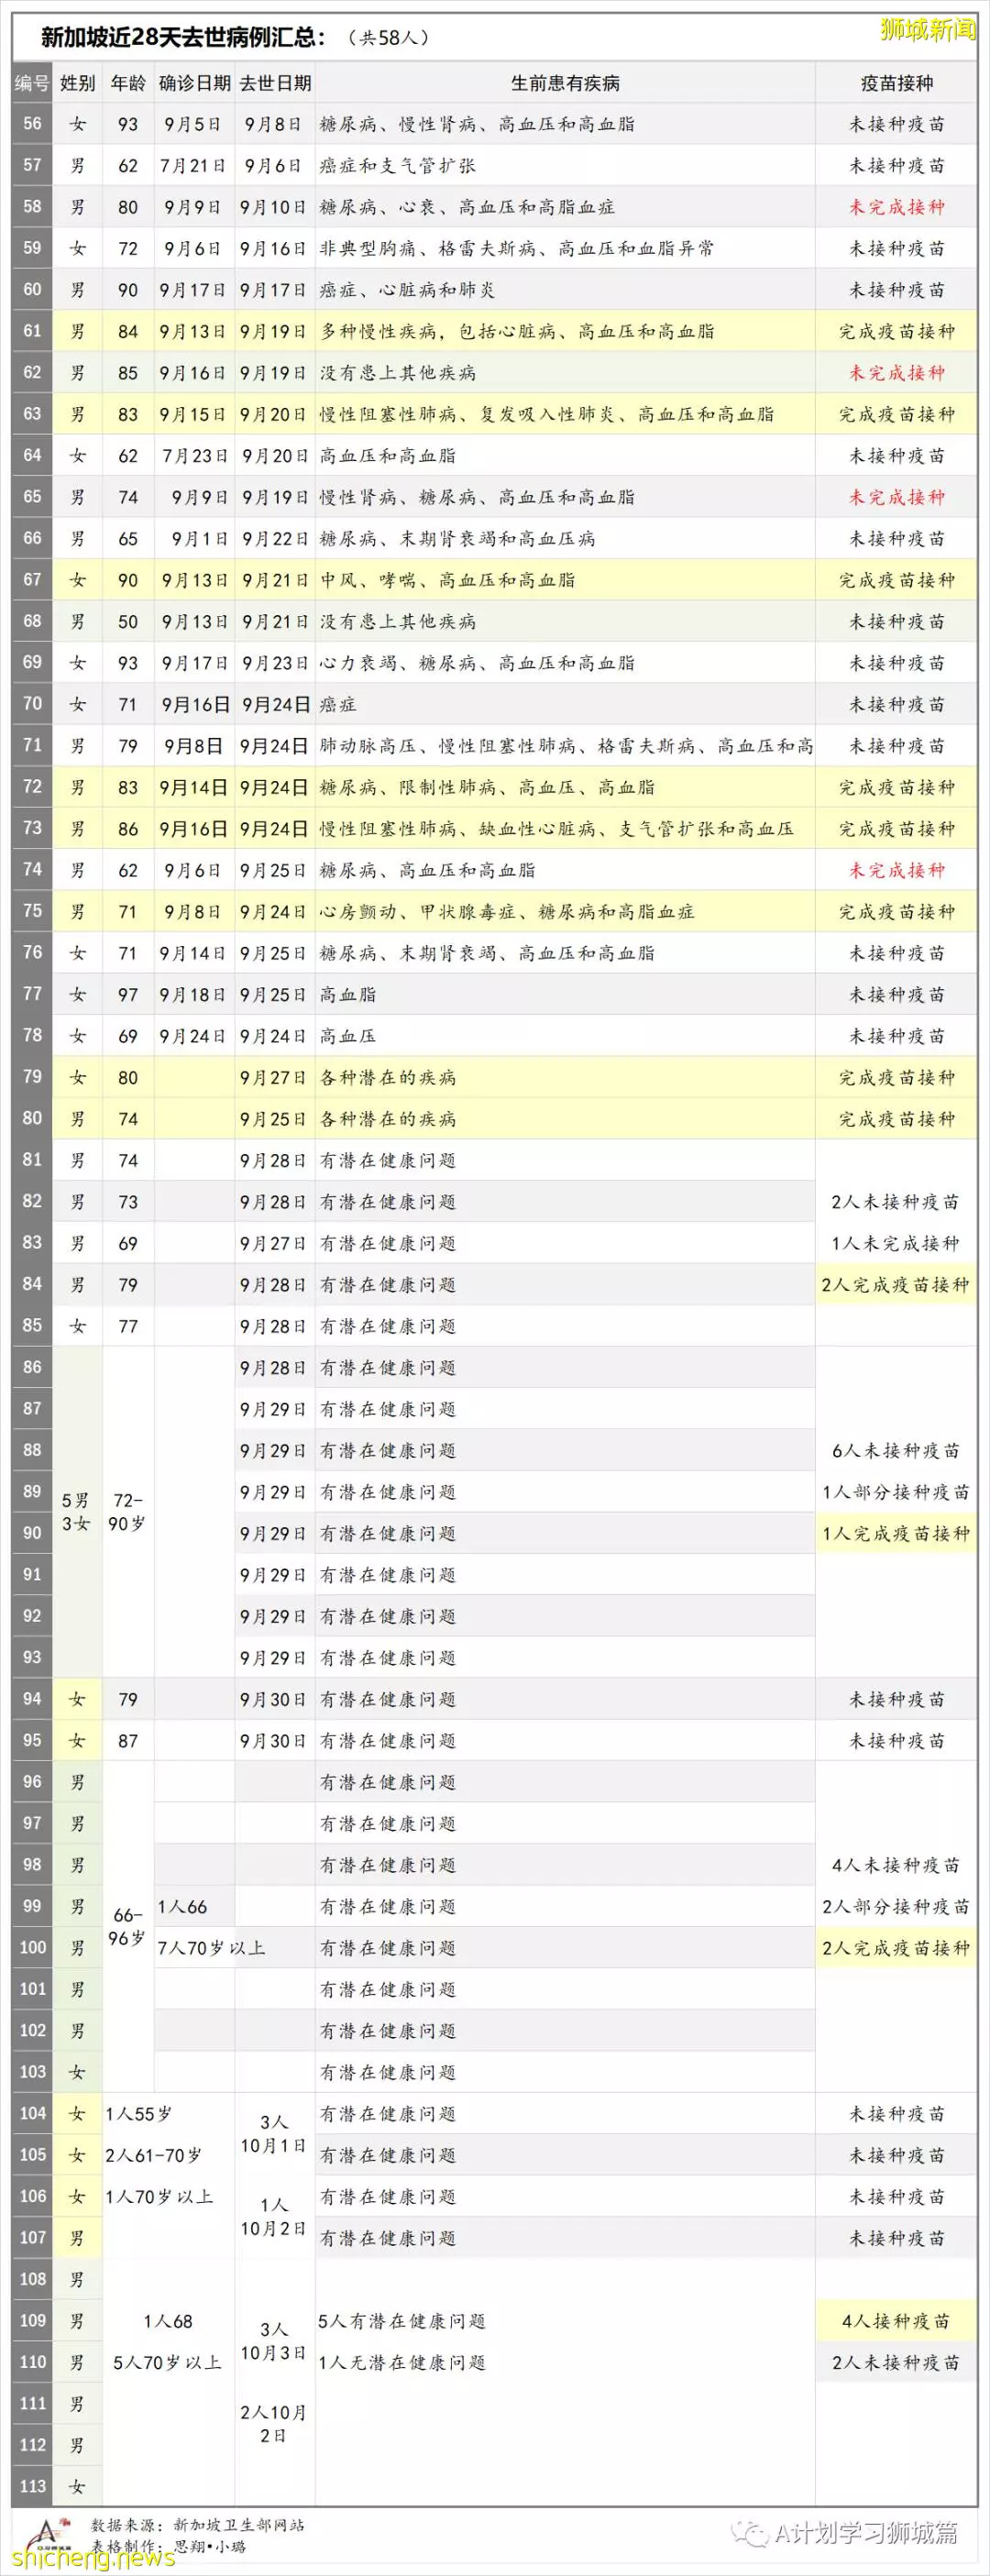Click the vaccination note 1人部分接种疫苗
Image resolution: width=990 pixels, height=2576 pixels.
(x=895, y=1492)
